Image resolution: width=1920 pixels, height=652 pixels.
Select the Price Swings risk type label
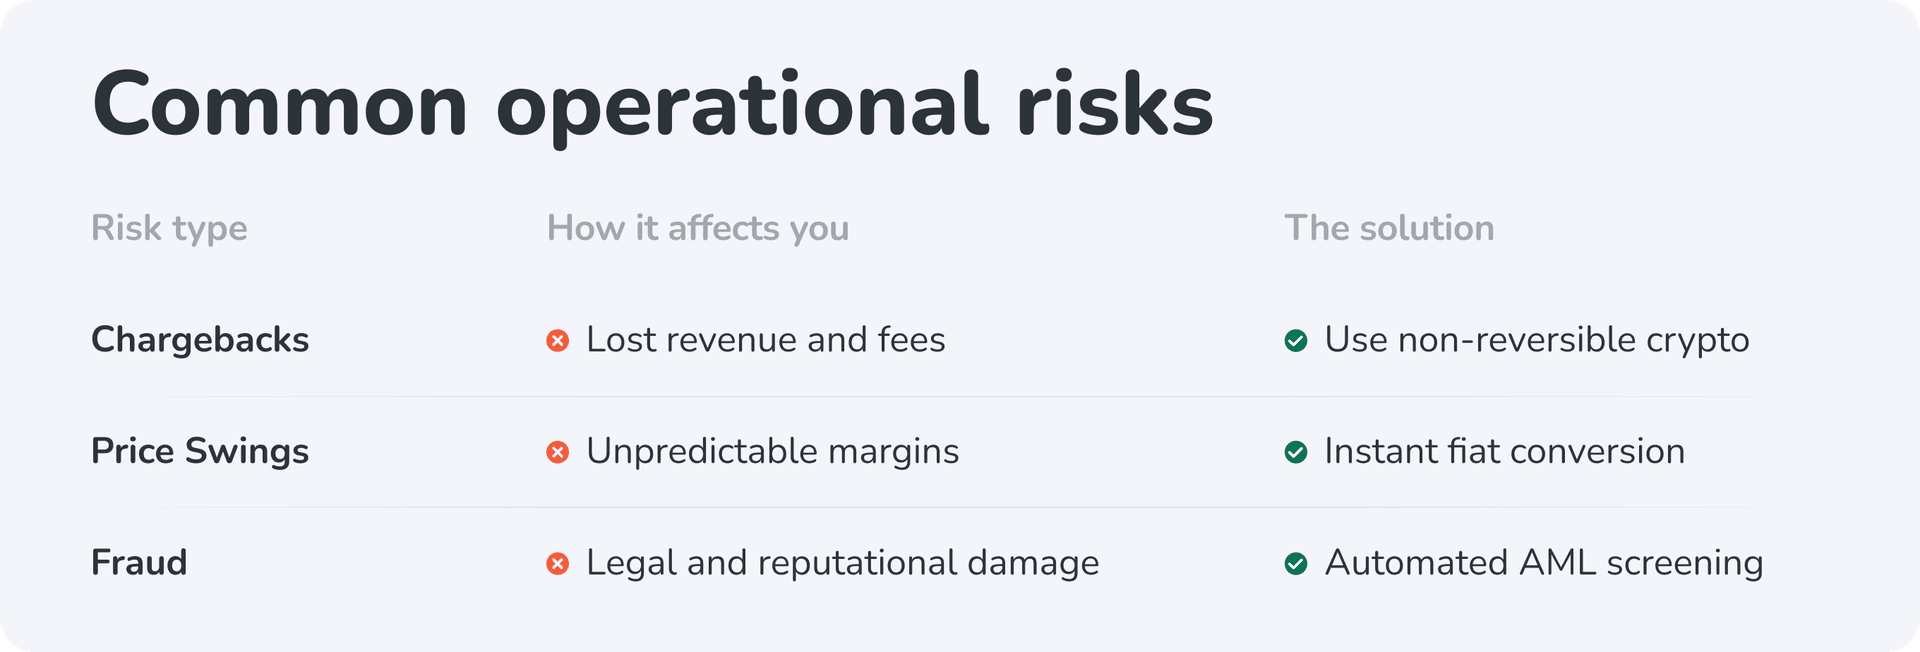tap(200, 451)
